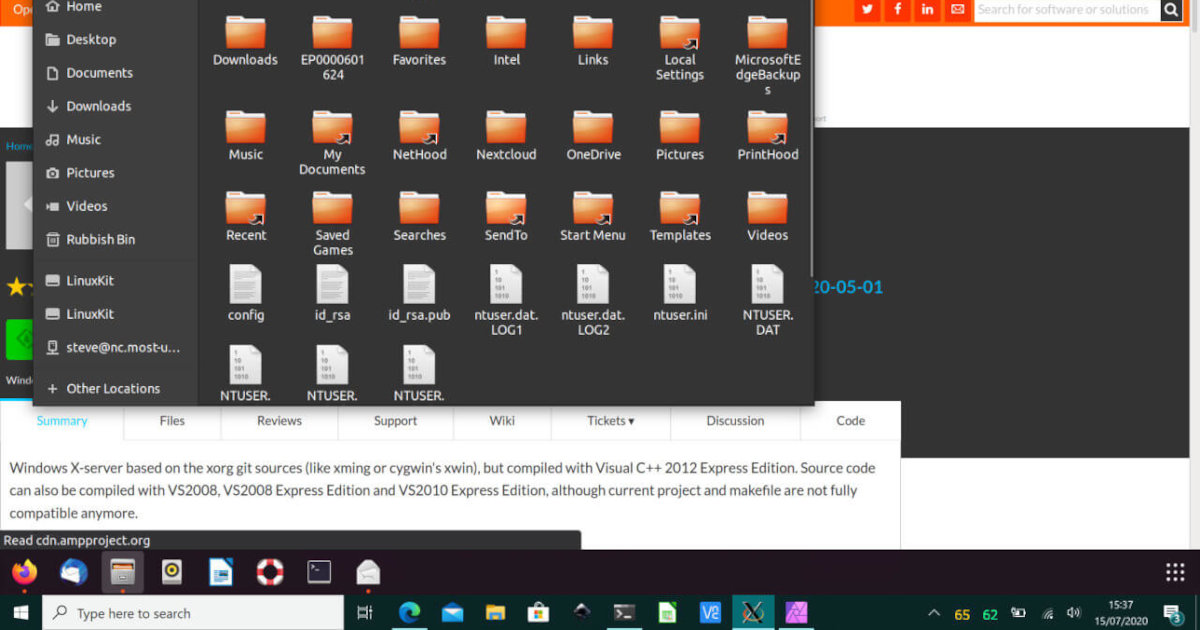Screen dimensions: 1200x630
Task: Switch to the Support tab on the webpage
Action: pos(395,421)
